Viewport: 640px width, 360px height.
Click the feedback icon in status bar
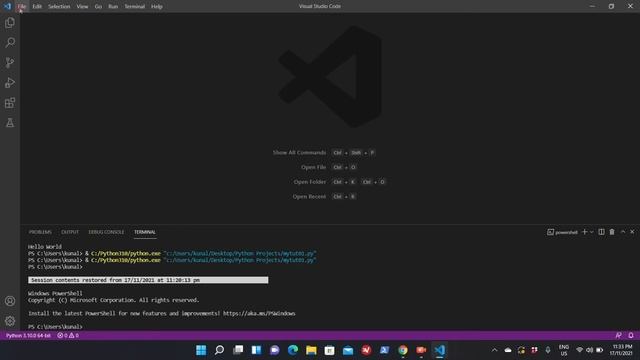click(x=618, y=336)
